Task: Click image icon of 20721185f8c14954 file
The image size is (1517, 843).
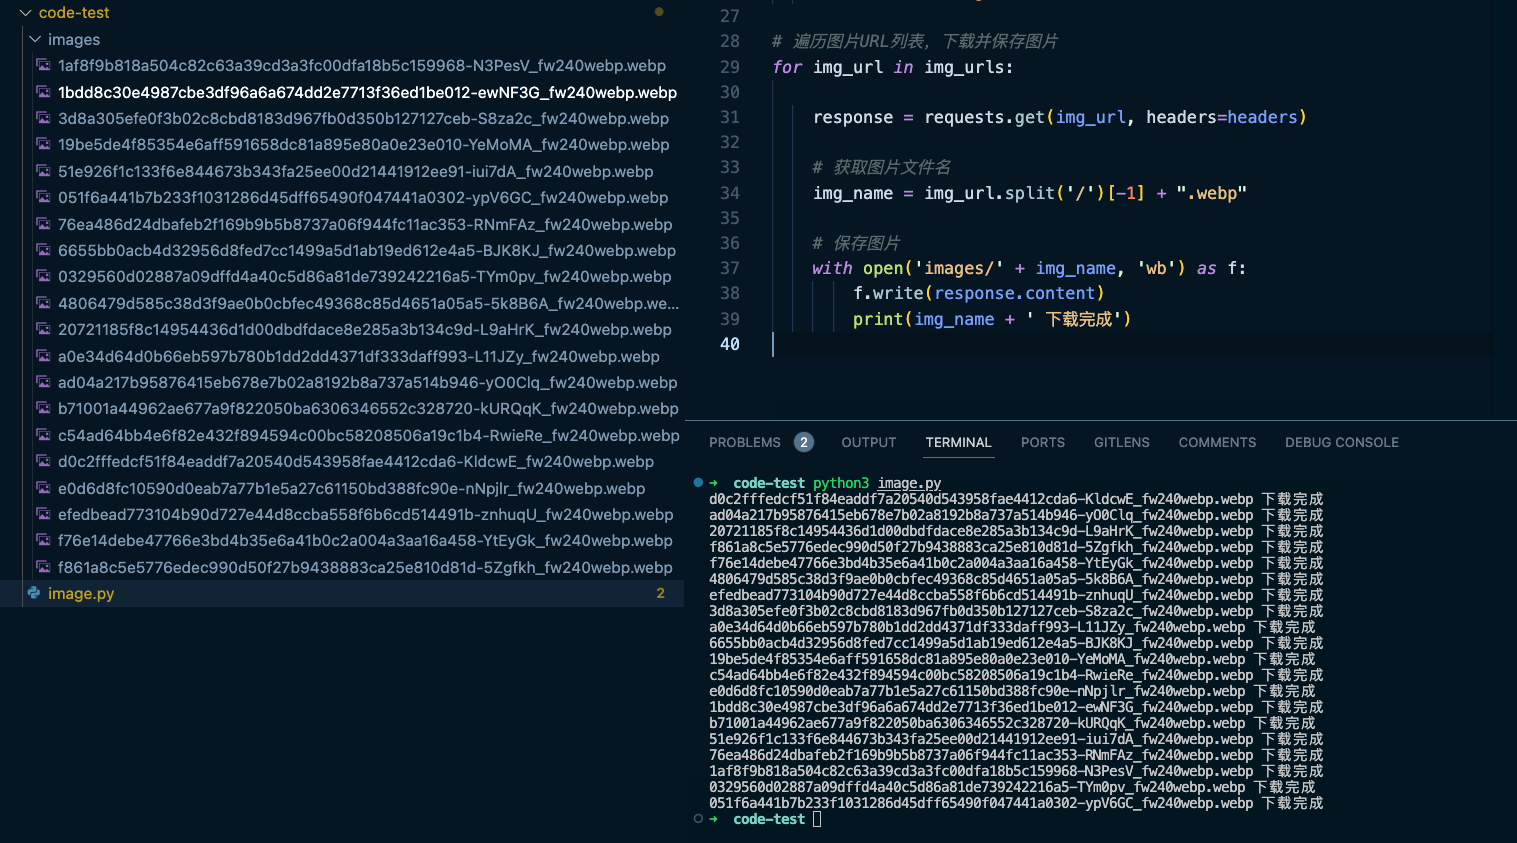Action: pos(43,329)
